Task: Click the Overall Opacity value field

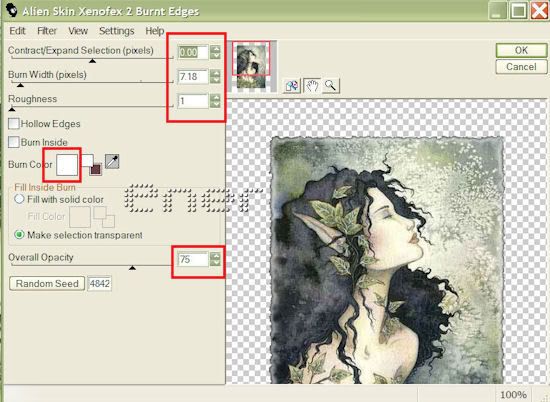Action: click(193, 259)
